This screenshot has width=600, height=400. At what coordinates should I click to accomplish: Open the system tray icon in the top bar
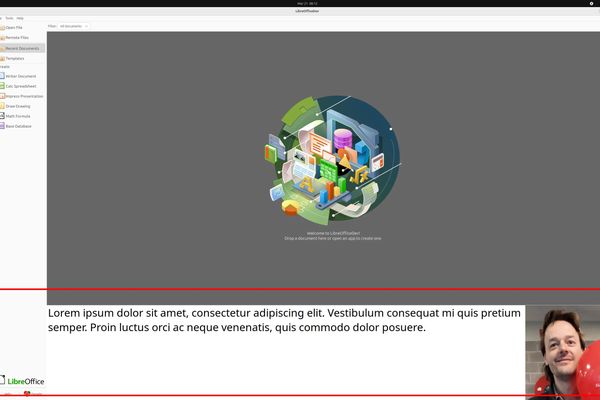[591, 3]
